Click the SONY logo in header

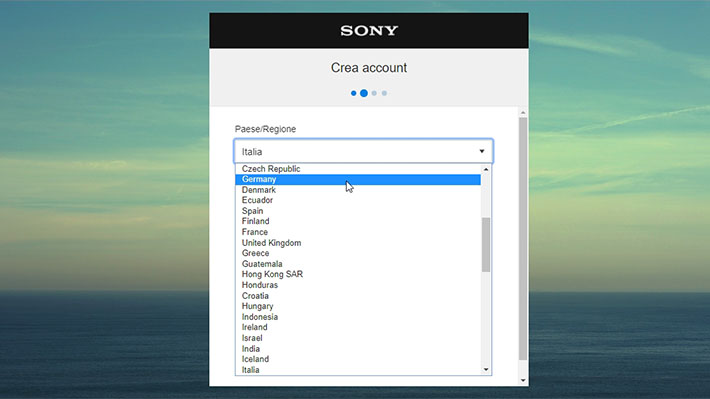coord(369,30)
